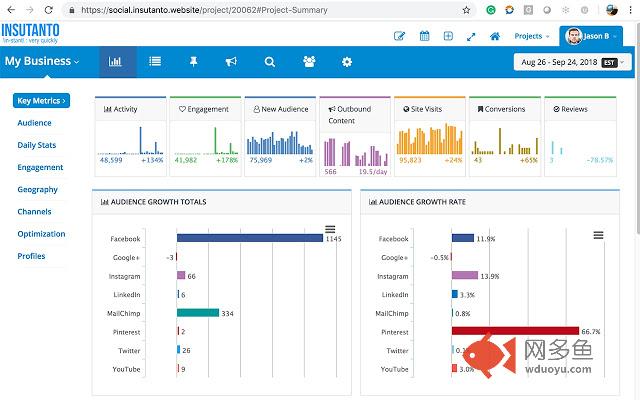Open the Outbound Content metric card
The height and width of the screenshot is (400, 640).
click(355, 137)
